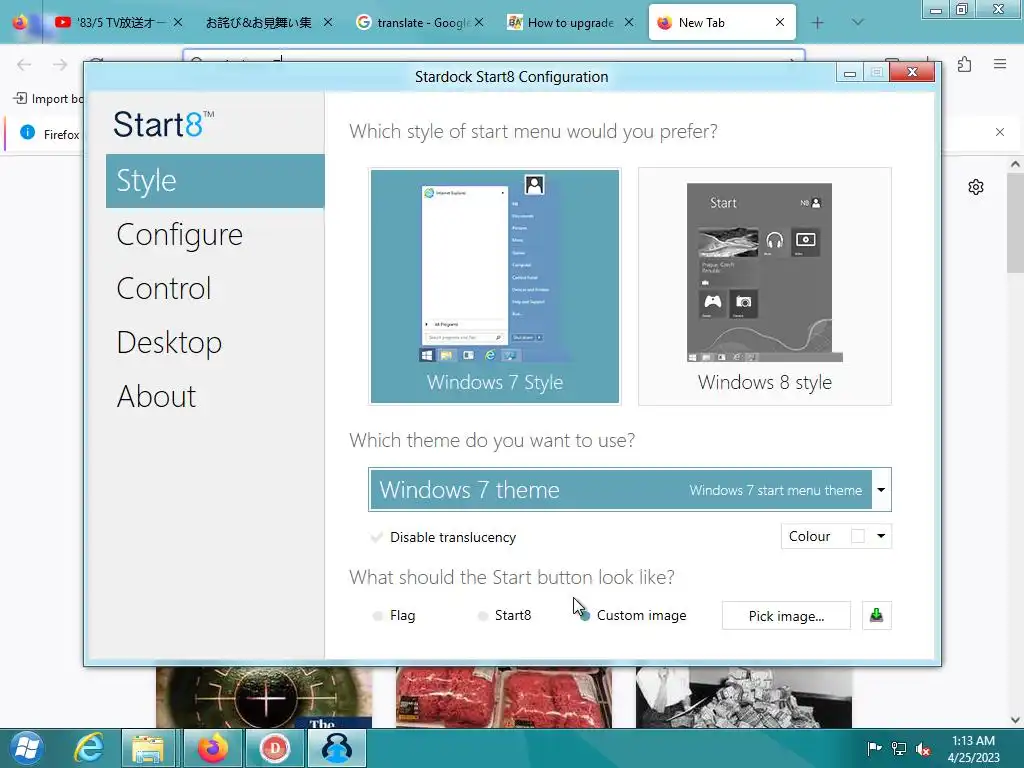
Task: Click the Pick image... button
Action: point(786,616)
